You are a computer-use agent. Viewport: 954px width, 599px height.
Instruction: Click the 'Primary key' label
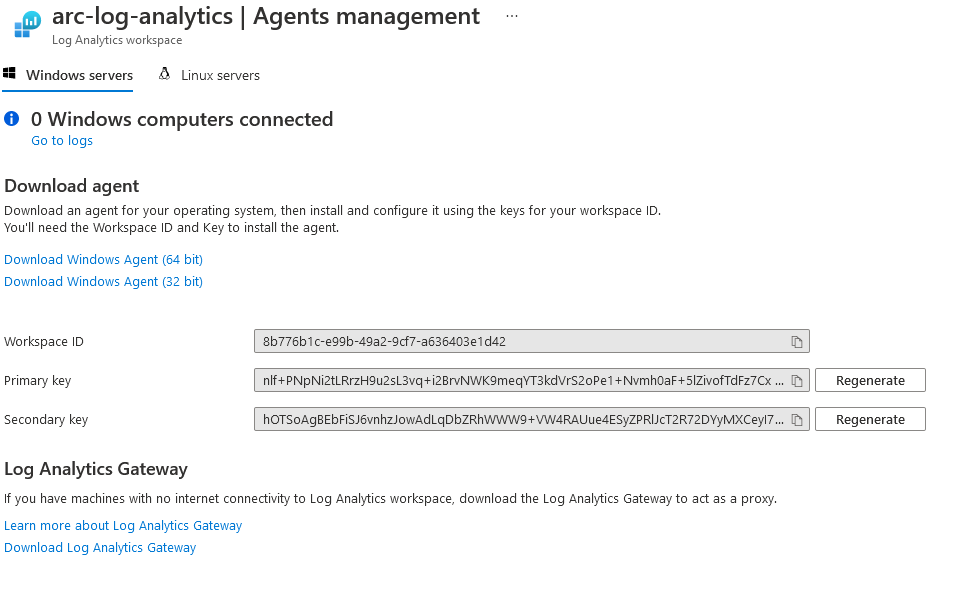(38, 381)
